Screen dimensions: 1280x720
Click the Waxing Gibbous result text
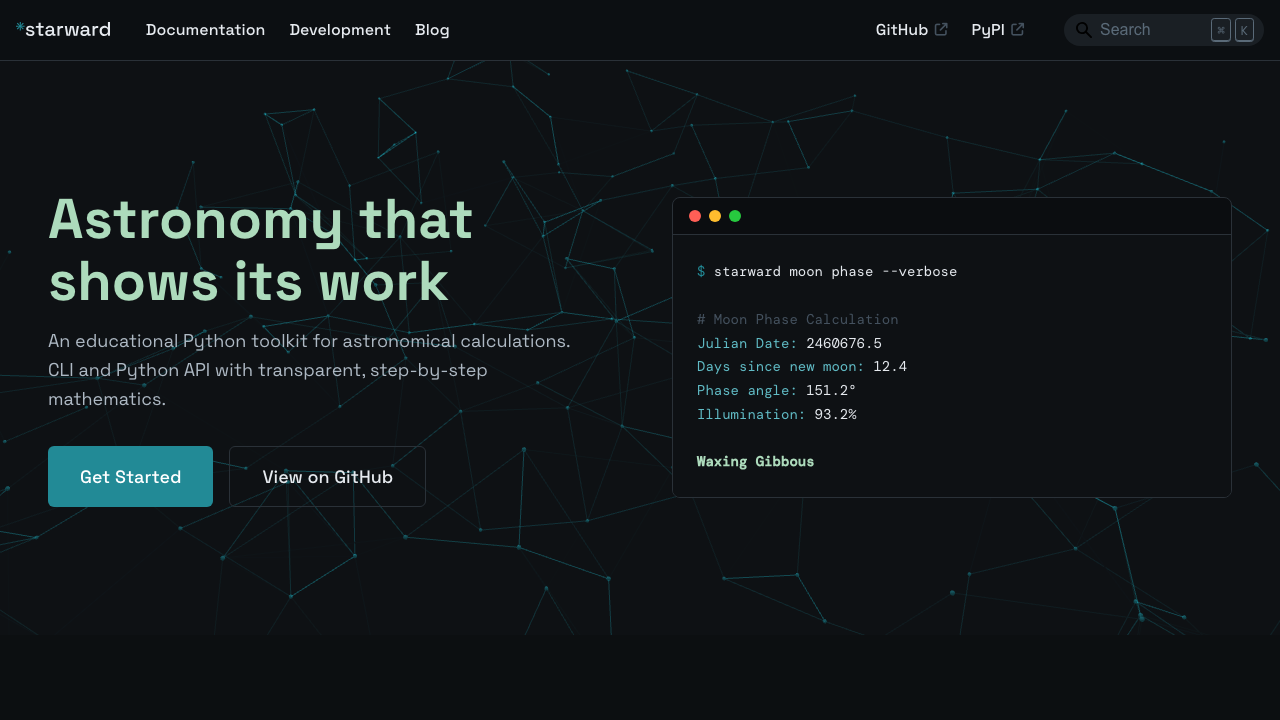[x=755, y=462]
